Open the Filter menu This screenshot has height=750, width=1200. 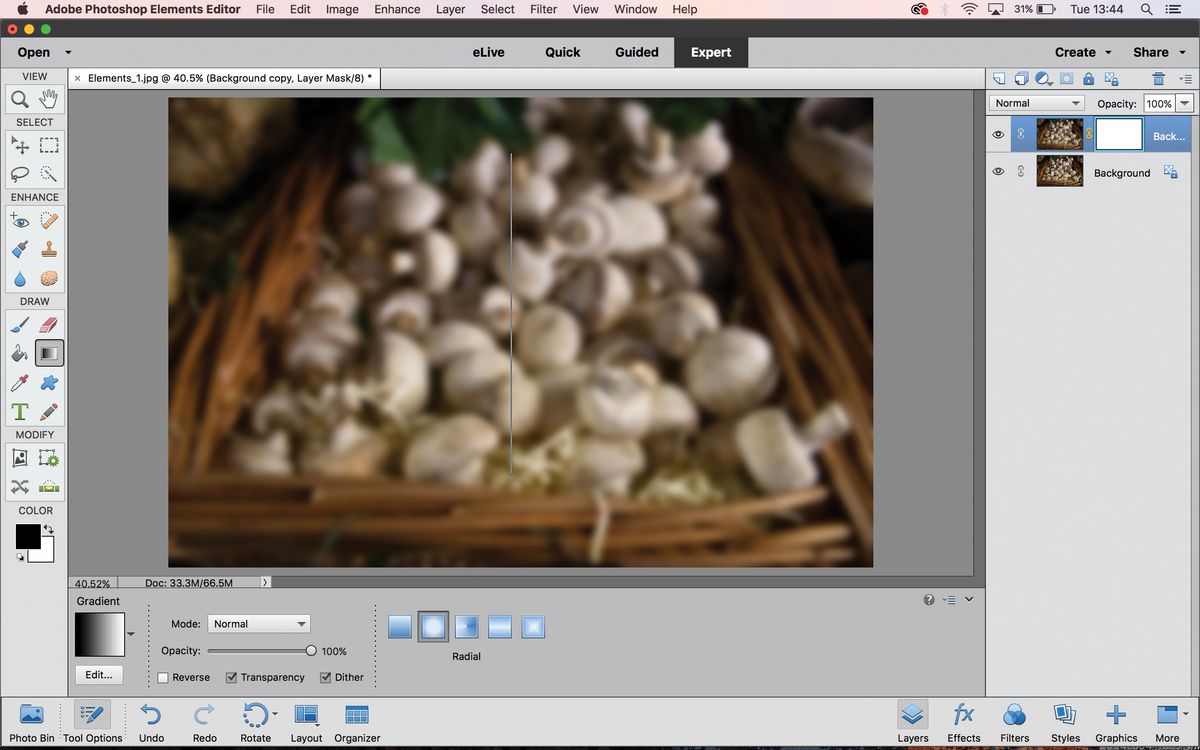544,9
